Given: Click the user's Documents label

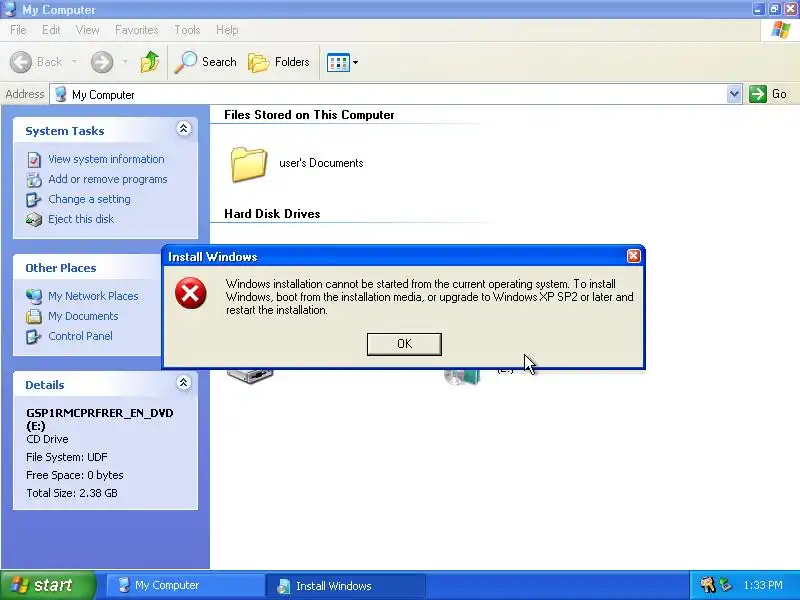Looking at the screenshot, I should [321, 163].
